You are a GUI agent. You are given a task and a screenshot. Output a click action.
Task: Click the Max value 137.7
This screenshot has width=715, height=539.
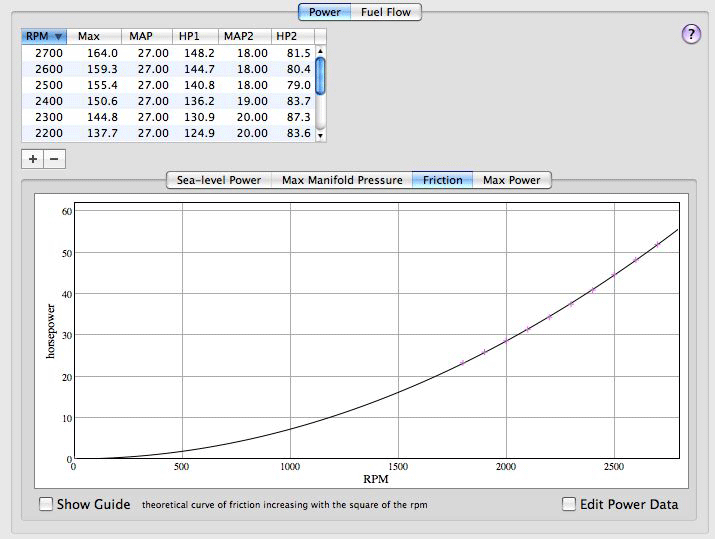pyautogui.click(x=102, y=133)
